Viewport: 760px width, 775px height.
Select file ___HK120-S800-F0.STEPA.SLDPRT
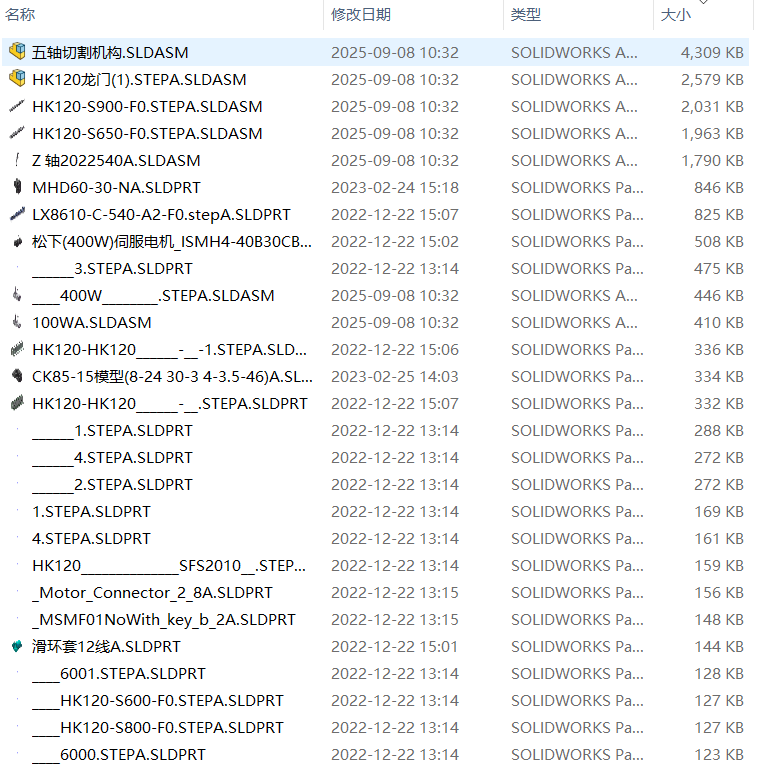(x=158, y=728)
